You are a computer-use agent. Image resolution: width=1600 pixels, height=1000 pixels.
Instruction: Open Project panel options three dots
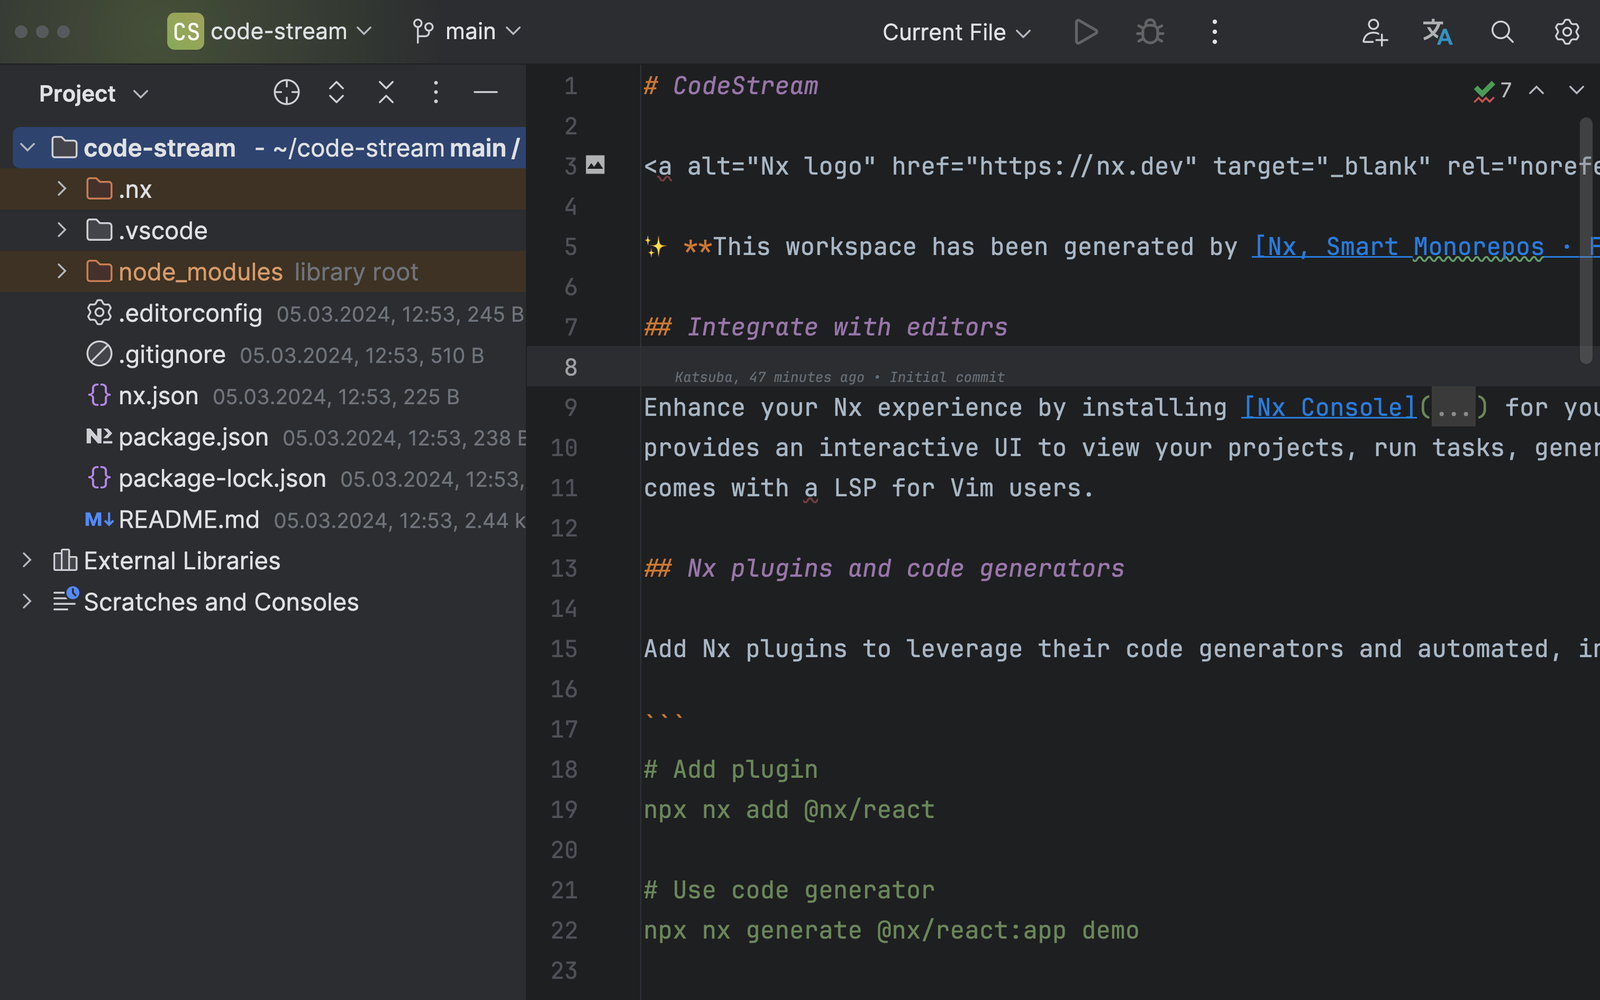436,92
